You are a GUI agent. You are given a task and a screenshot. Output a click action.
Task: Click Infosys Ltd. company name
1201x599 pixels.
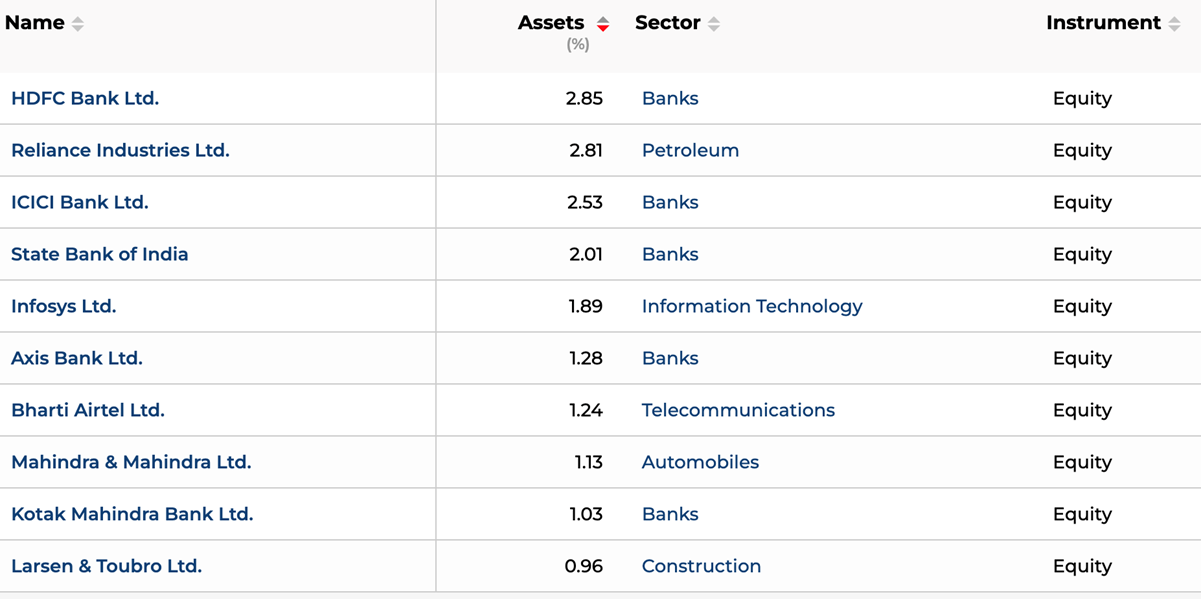click(64, 306)
